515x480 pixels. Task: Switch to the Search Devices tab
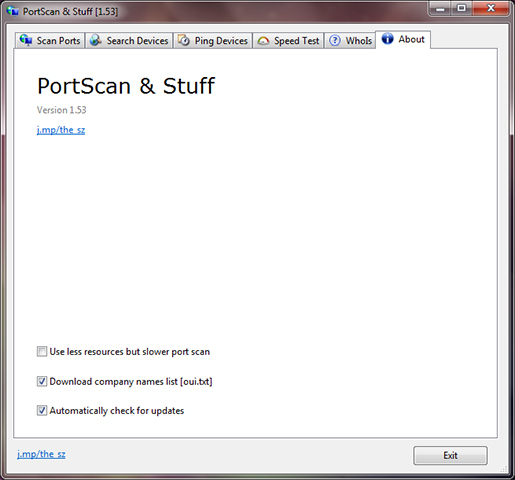129,41
